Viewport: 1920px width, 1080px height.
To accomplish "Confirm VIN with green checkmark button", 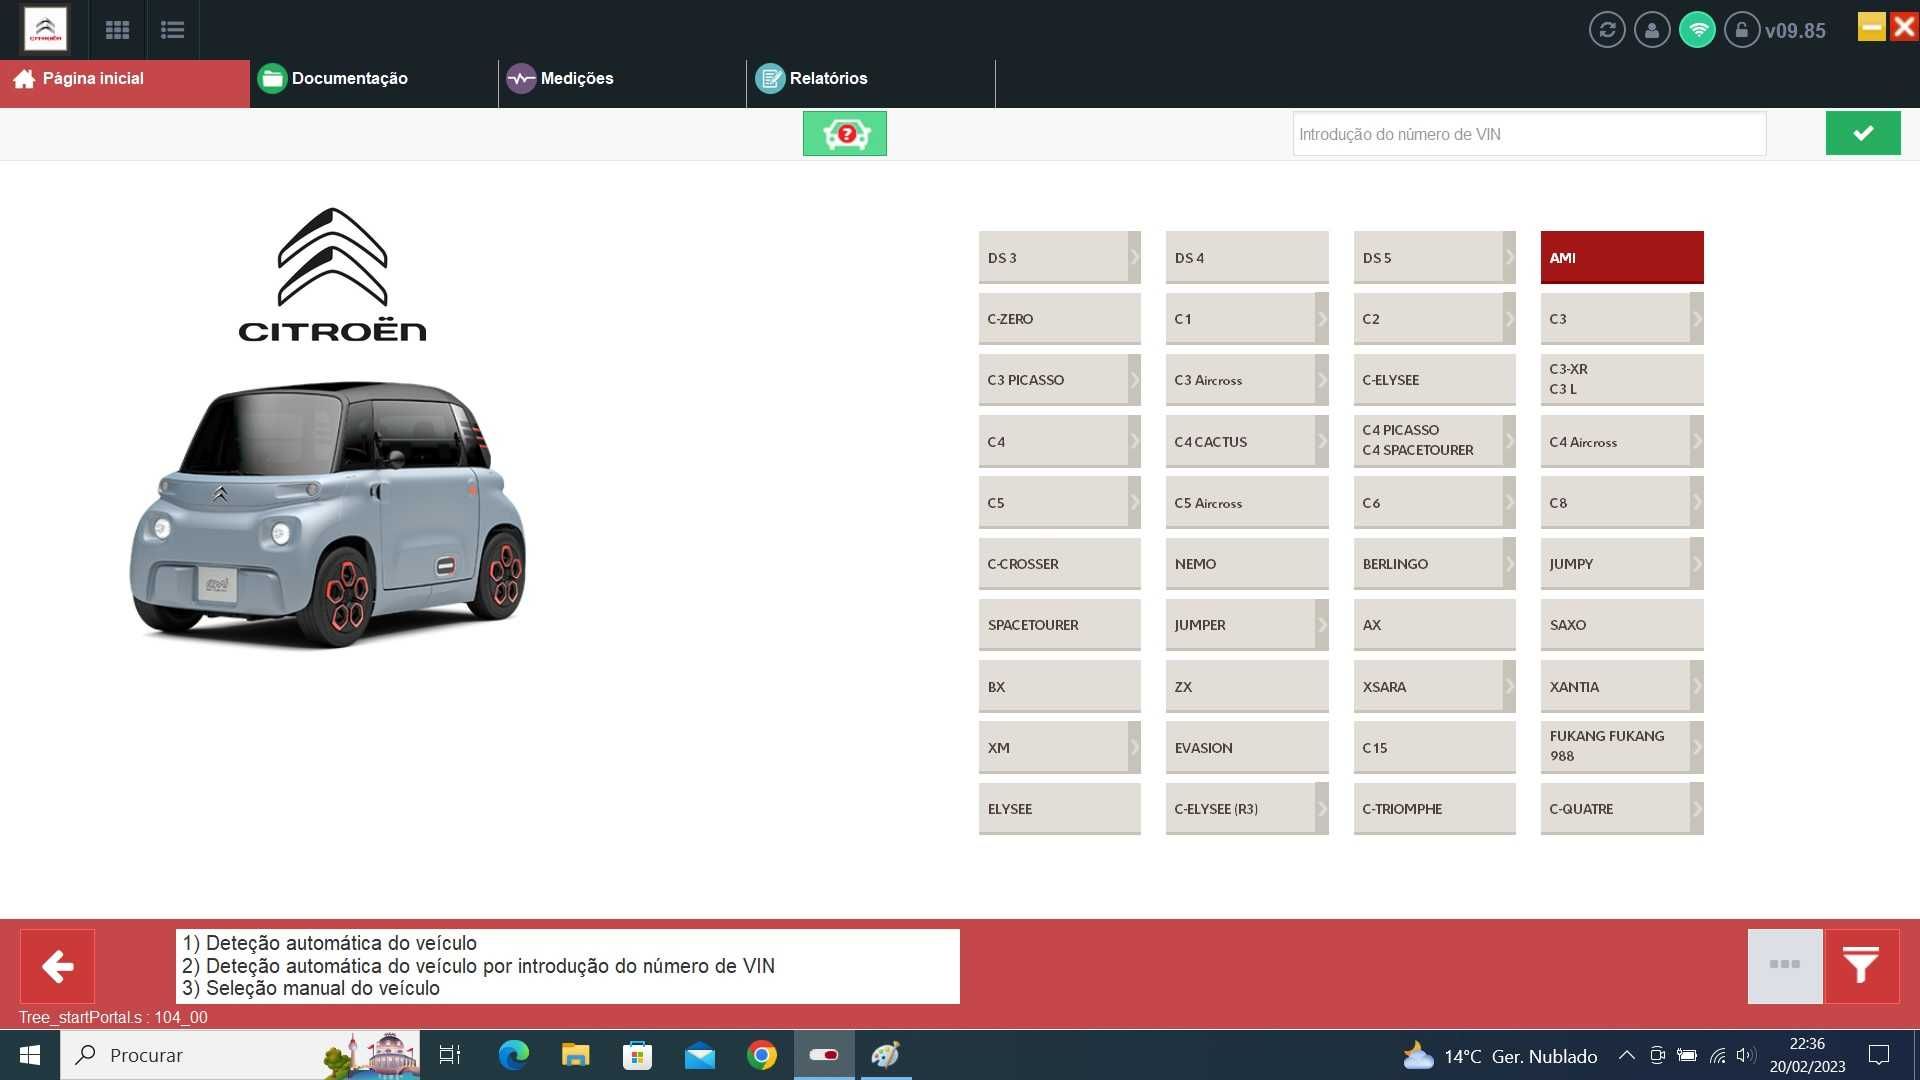I will click(x=1863, y=133).
